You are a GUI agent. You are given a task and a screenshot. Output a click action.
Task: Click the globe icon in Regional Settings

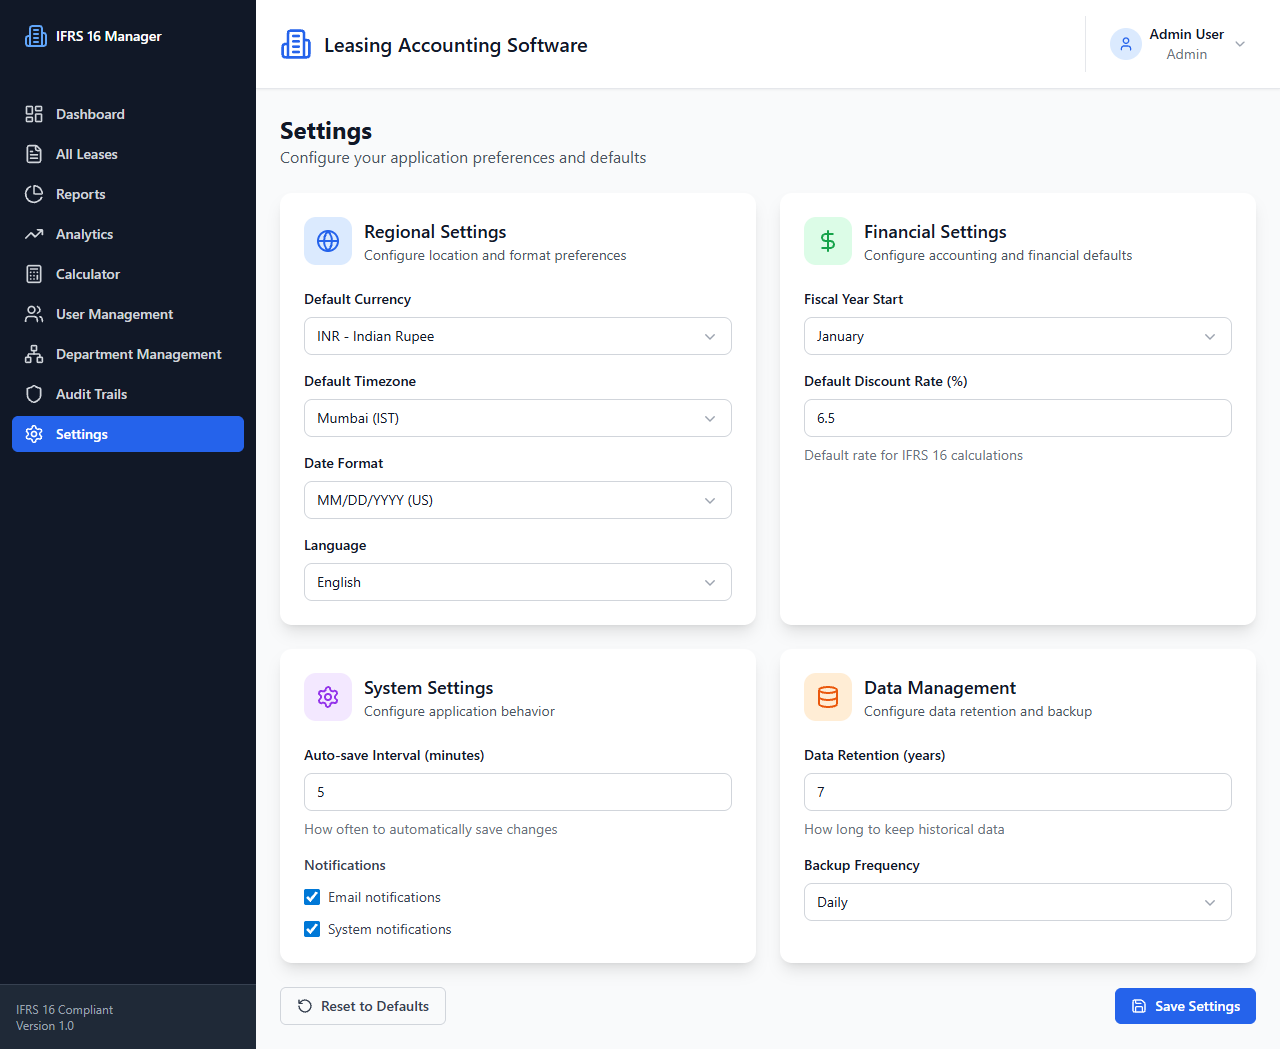(328, 241)
